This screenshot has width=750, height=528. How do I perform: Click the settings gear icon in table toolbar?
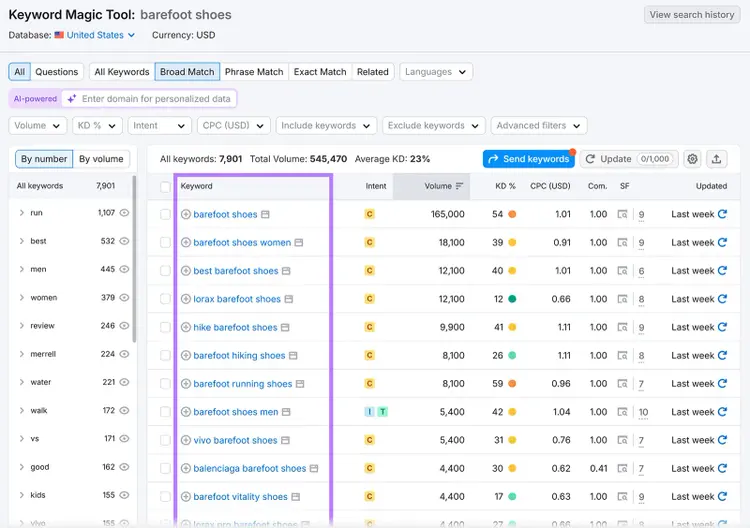pos(692,159)
